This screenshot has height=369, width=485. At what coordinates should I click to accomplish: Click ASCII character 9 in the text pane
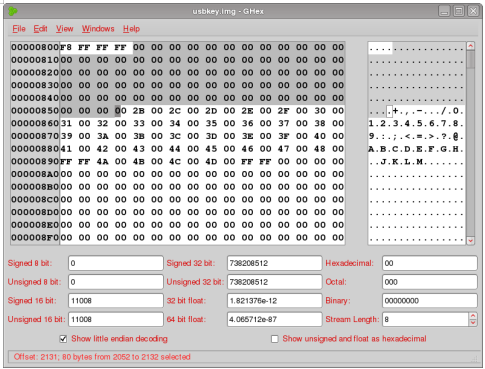click(371, 136)
